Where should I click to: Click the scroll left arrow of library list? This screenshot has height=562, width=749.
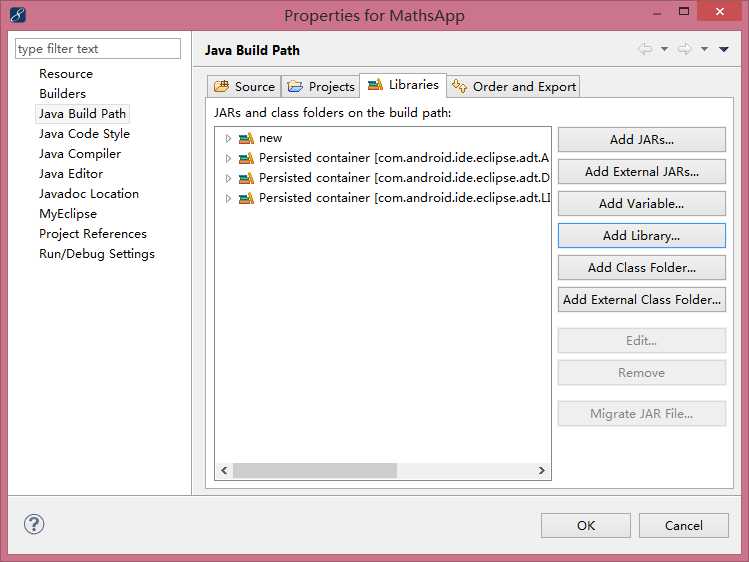click(x=224, y=470)
